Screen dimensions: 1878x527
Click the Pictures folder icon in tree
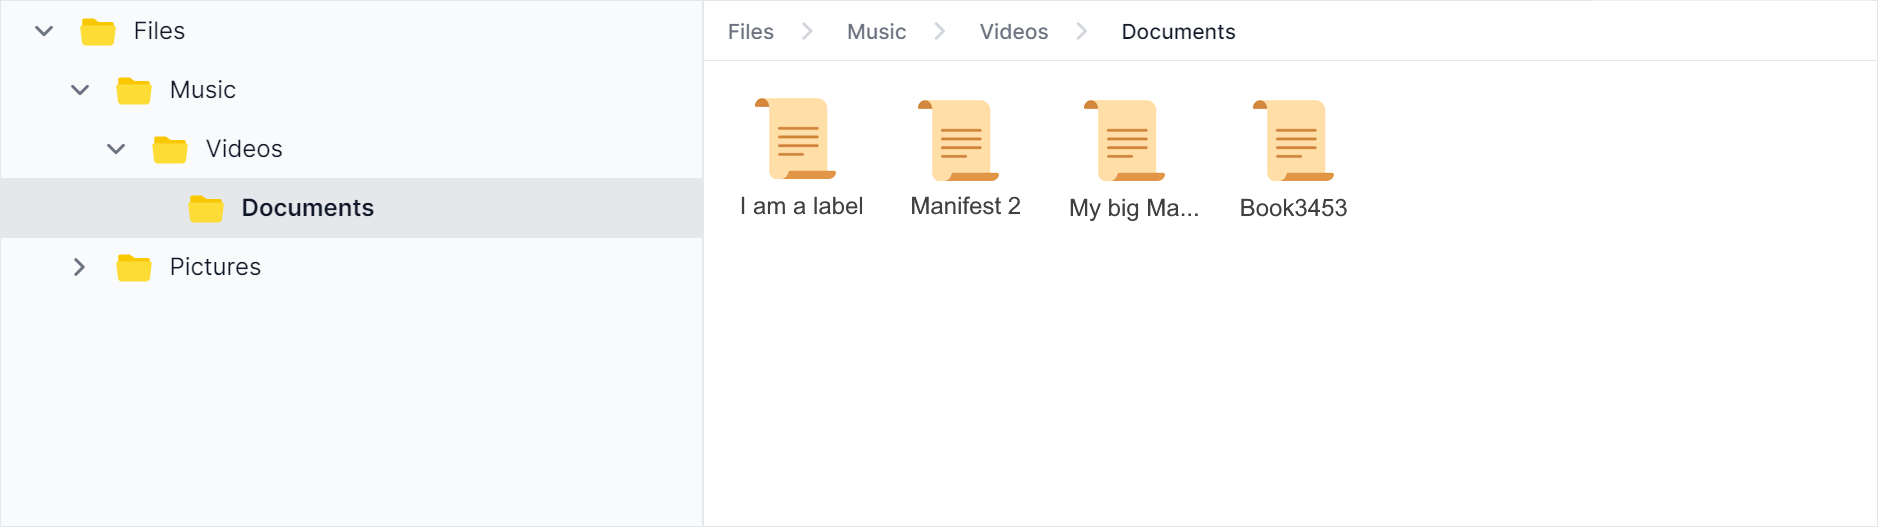(134, 268)
